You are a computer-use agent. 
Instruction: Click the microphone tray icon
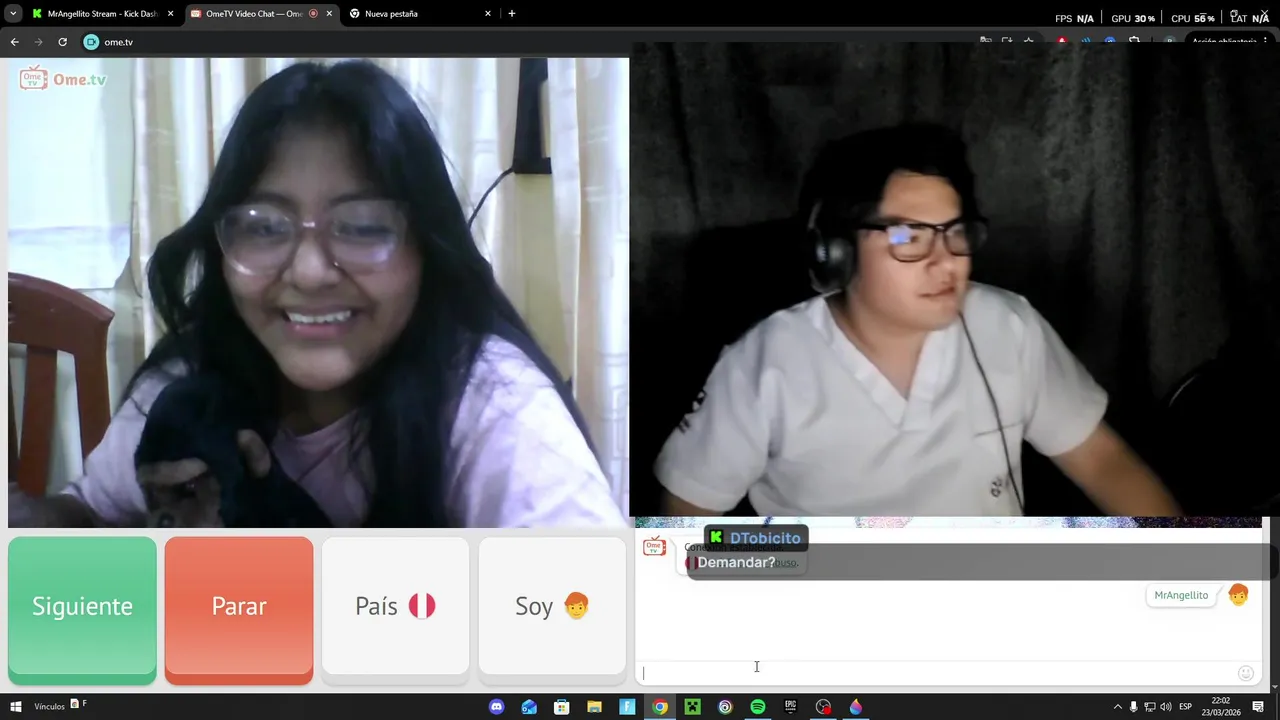pyautogui.click(x=1134, y=707)
